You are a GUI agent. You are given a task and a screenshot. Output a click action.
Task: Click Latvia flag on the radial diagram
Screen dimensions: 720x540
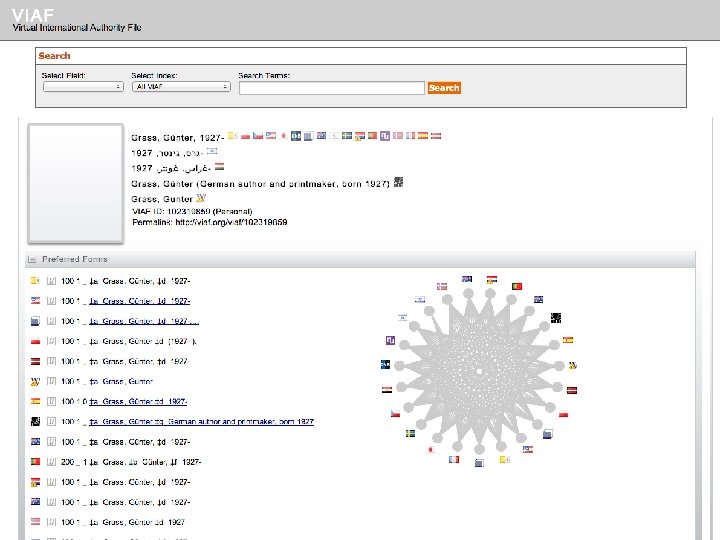572,390
